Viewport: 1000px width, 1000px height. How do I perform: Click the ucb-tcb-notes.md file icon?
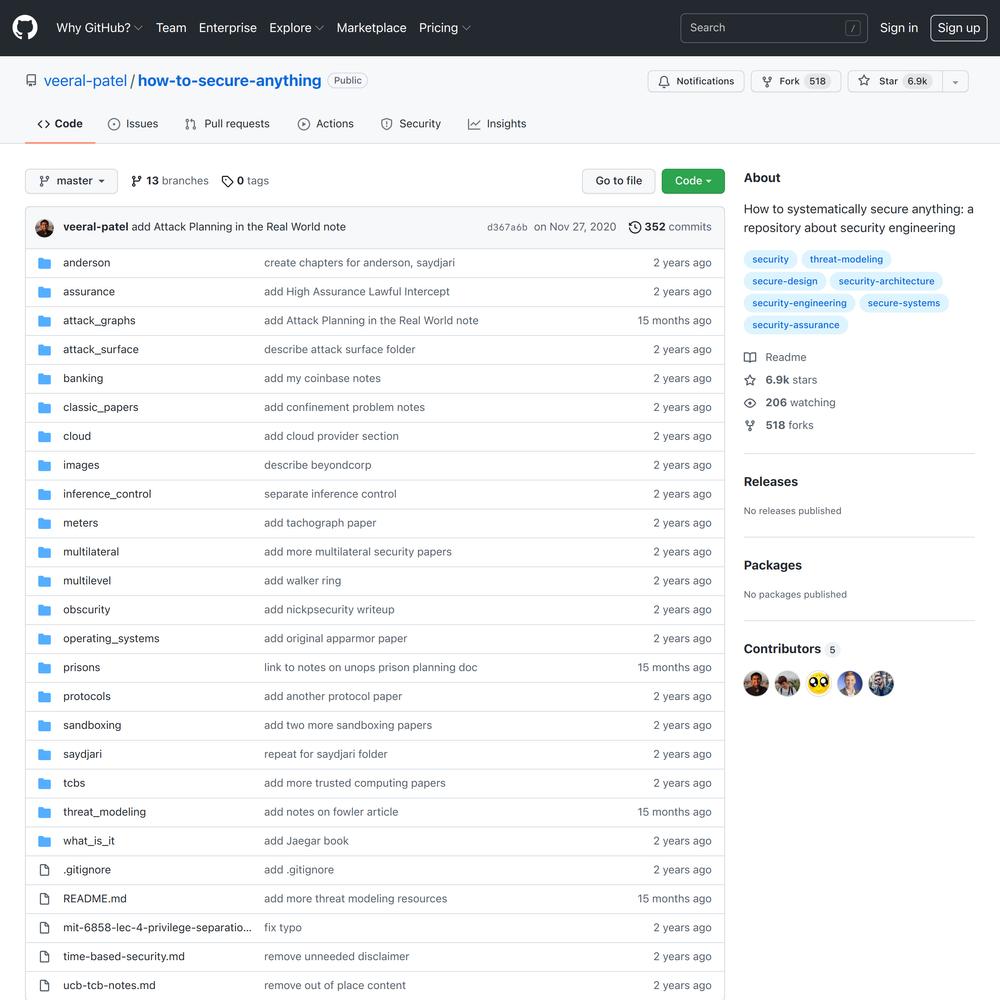tap(44, 985)
